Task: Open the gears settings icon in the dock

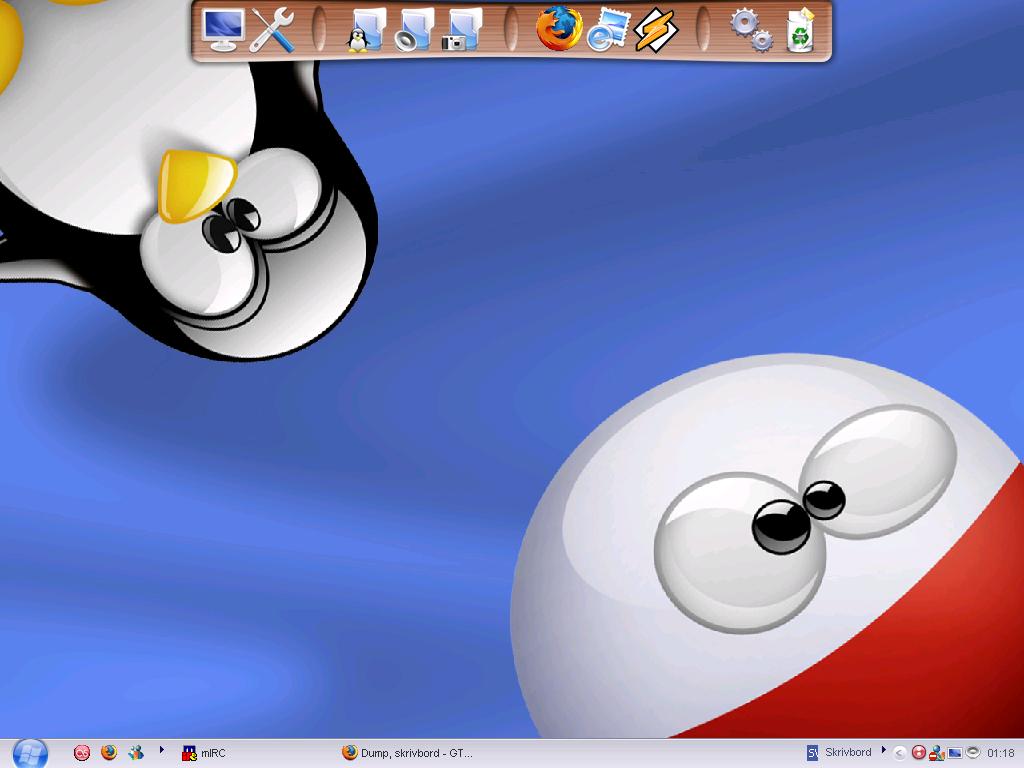Action: 752,30
